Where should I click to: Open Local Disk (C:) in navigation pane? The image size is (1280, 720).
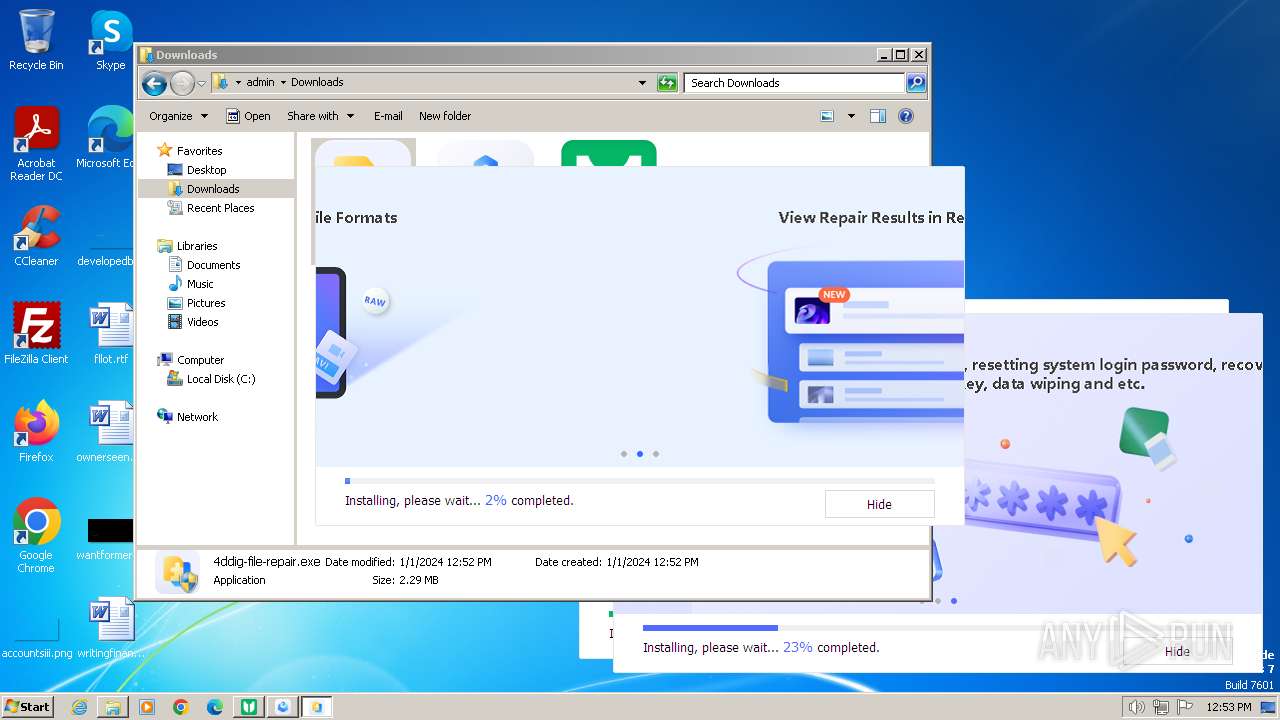(220, 379)
